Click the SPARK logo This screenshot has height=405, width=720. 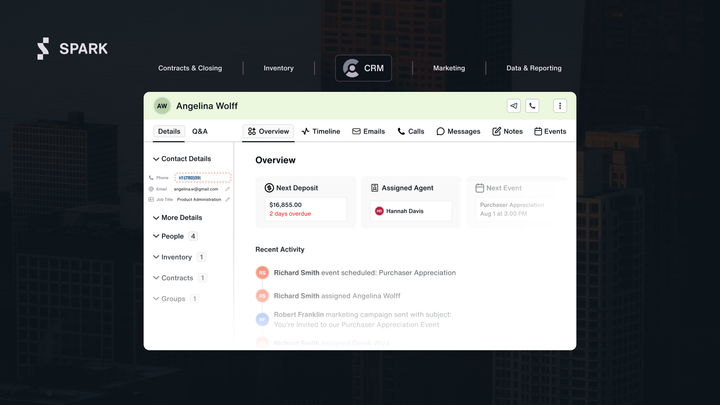(72, 49)
